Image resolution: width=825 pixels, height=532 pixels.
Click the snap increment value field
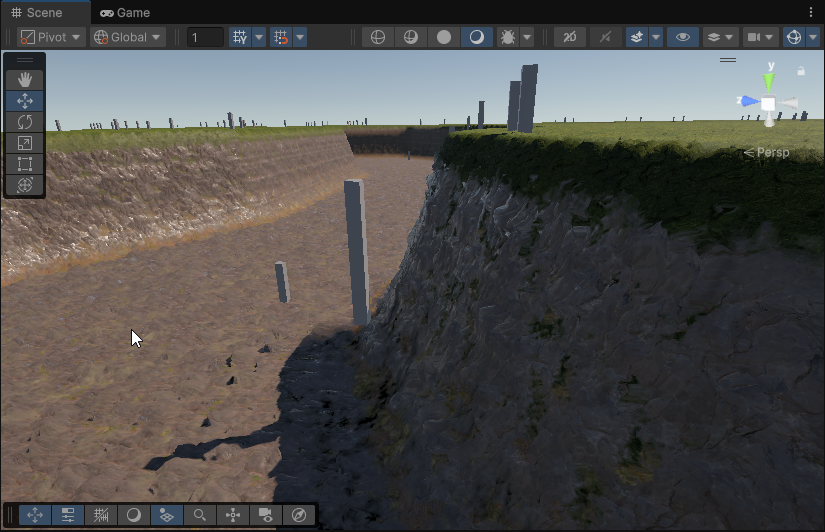pos(205,37)
